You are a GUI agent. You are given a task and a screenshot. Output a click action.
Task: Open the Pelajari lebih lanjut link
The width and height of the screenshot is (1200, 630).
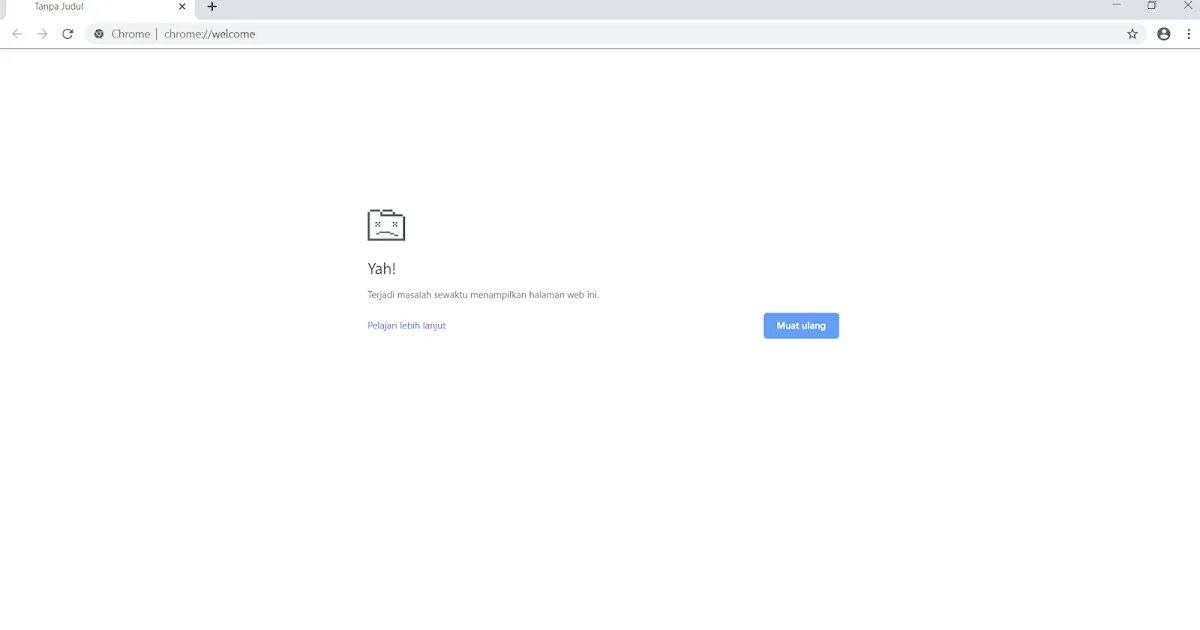(x=406, y=325)
